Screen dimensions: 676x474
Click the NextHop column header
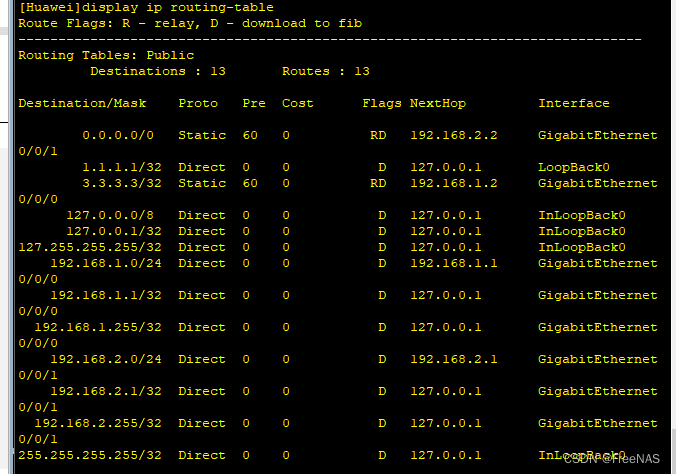438,104
